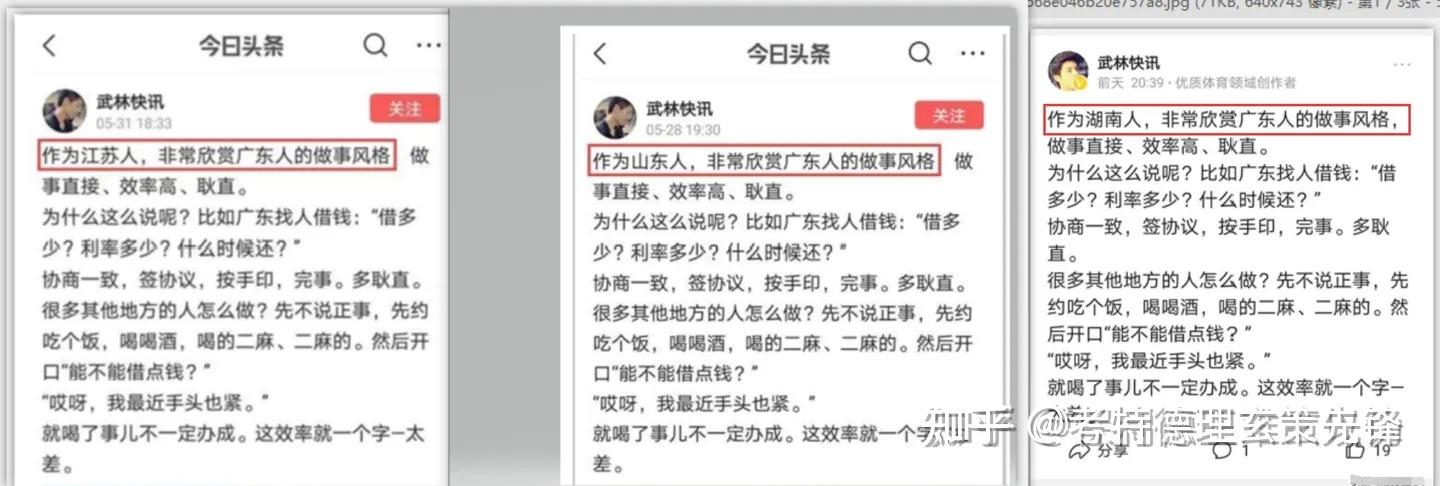
Task: Open search in the 江苏人 post header
Action: (375, 46)
